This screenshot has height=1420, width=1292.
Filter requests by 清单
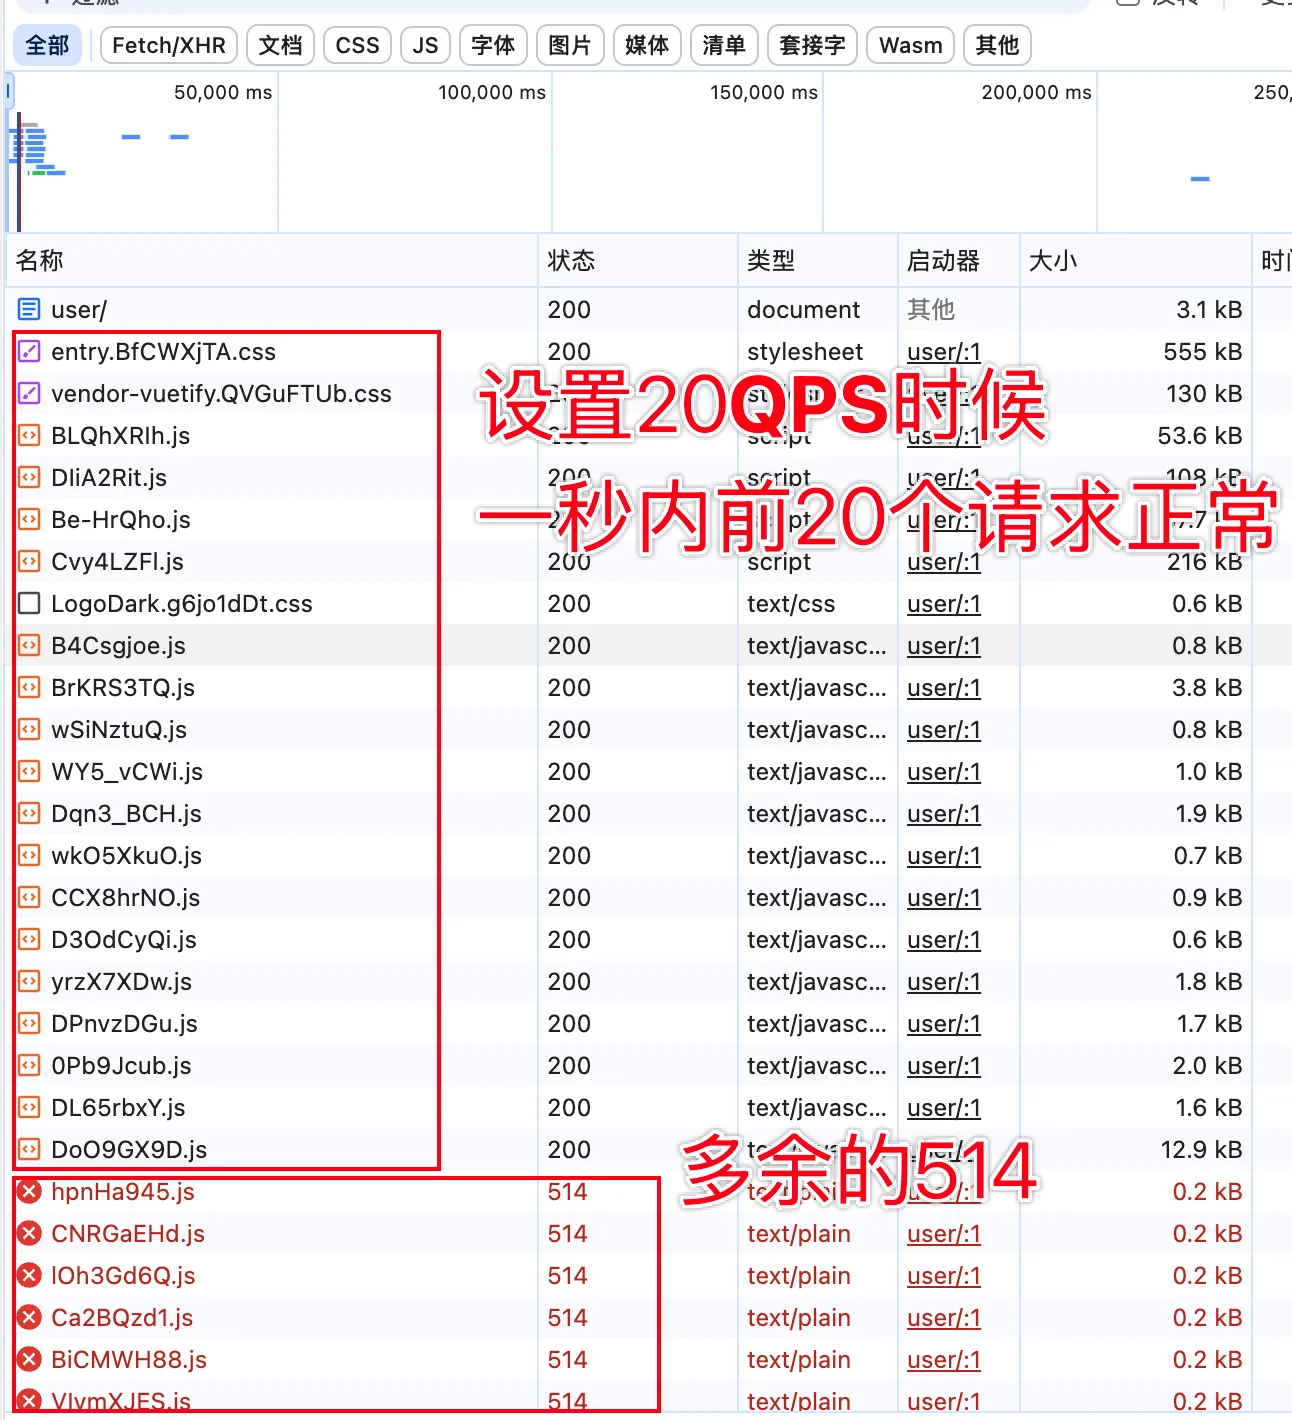[724, 45]
